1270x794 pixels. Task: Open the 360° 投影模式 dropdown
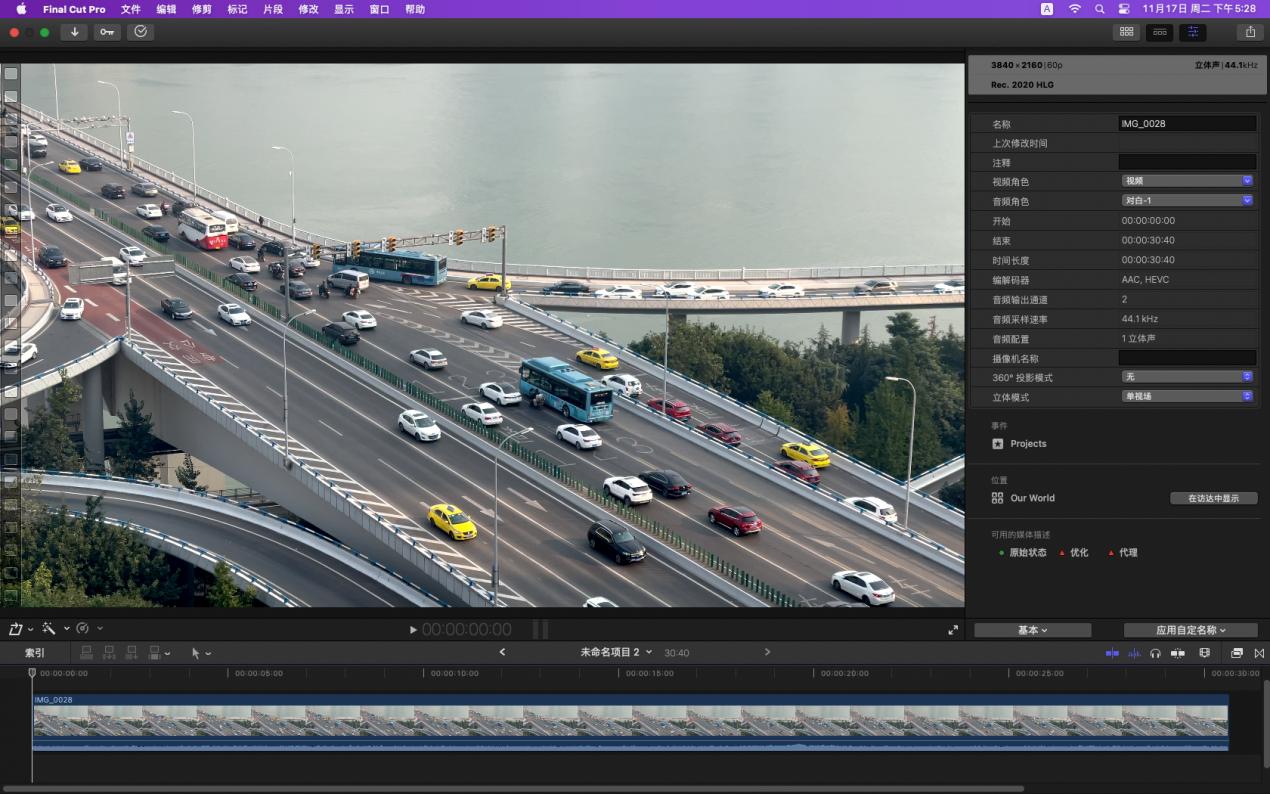[1187, 377]
